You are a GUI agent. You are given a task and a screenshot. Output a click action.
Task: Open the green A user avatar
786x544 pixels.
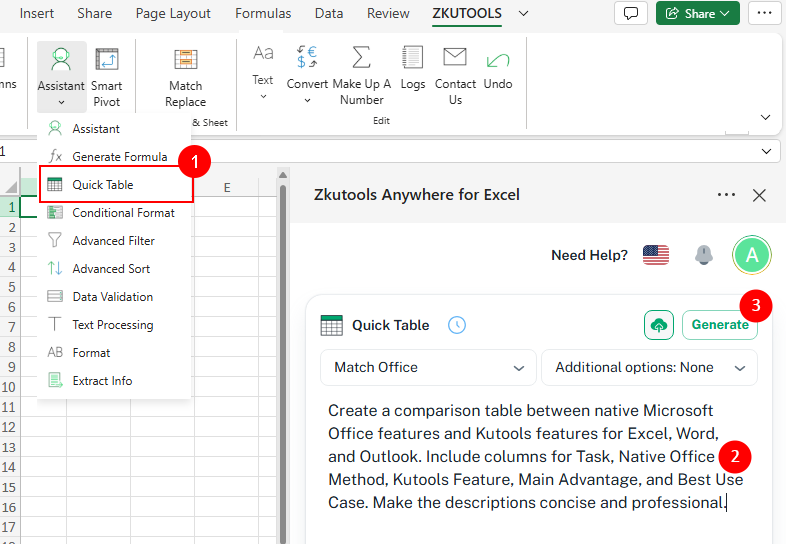point(751,255)
